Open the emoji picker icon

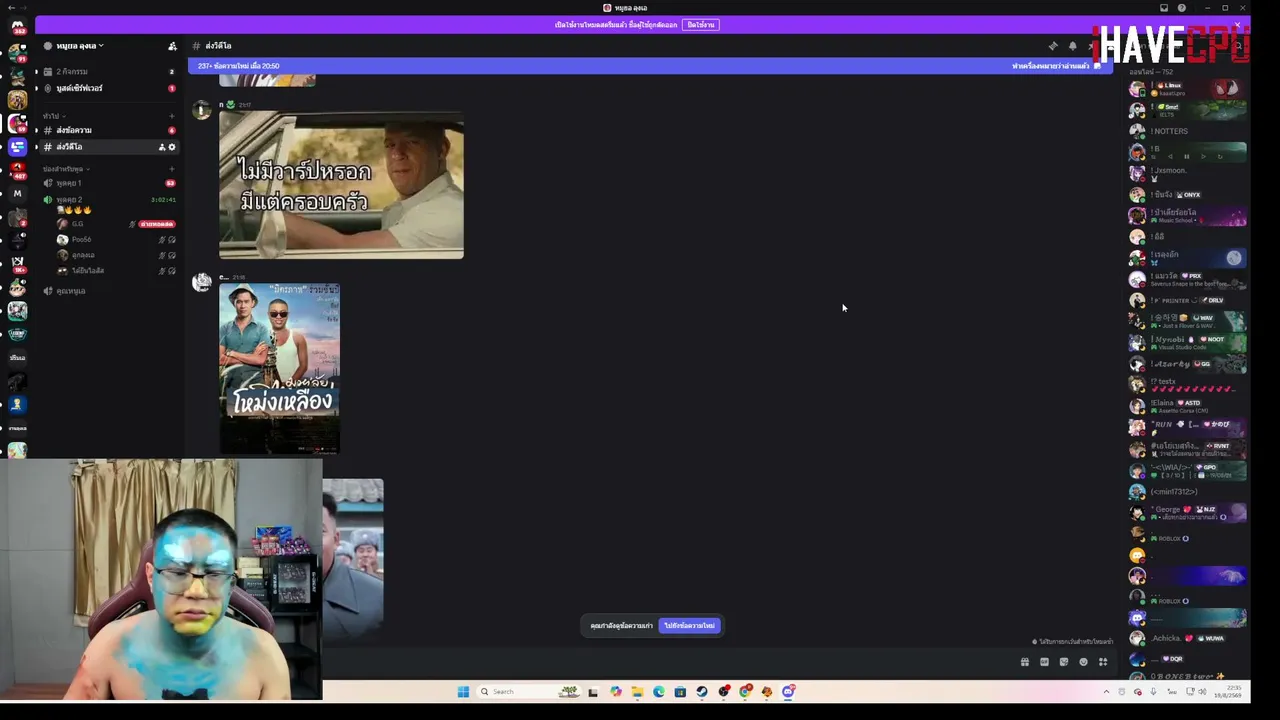pos(1083,662)
